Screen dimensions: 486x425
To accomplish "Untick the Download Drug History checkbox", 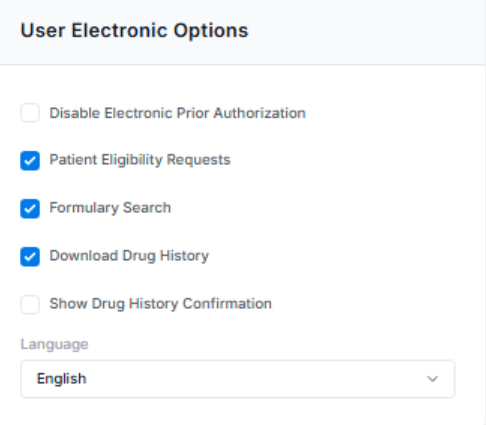I will (x=30, y=257).
